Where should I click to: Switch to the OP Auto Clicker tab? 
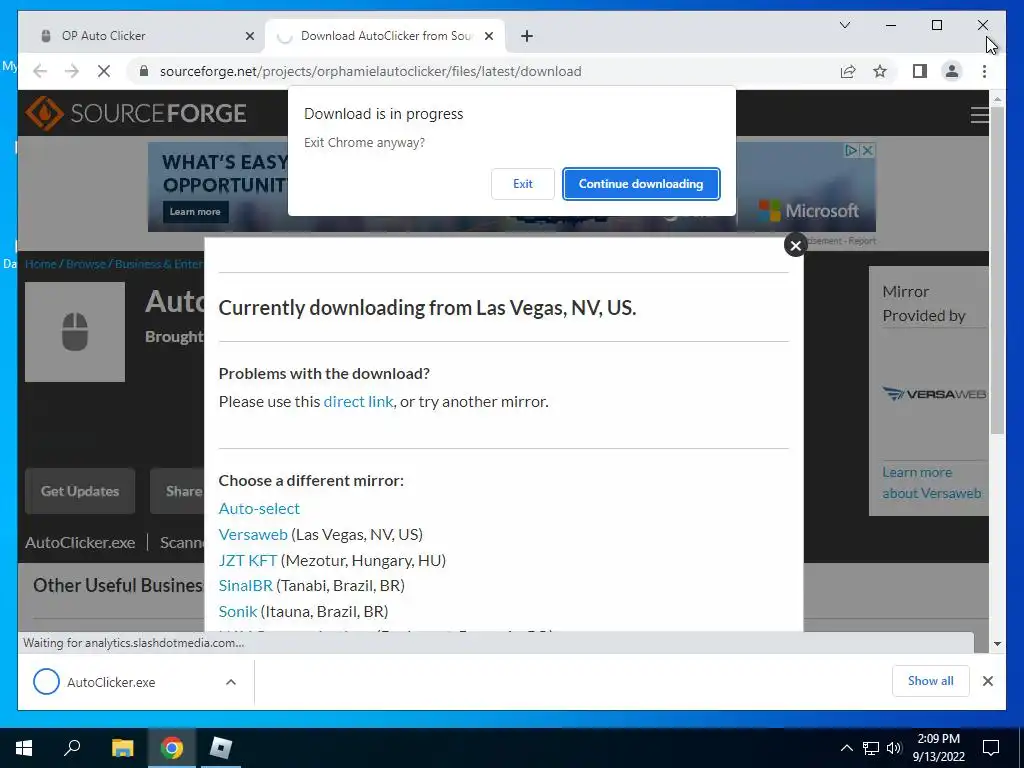[147, 36]
